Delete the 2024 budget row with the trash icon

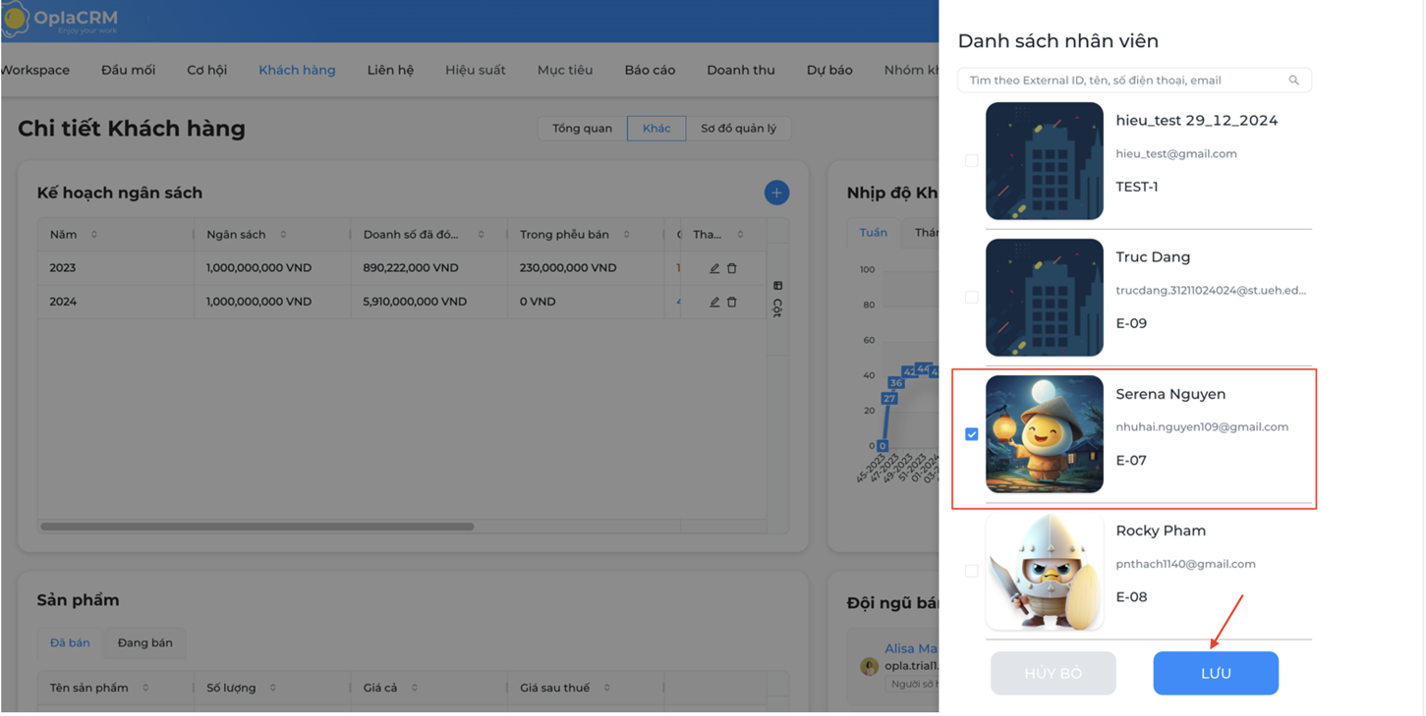point(731,302)
